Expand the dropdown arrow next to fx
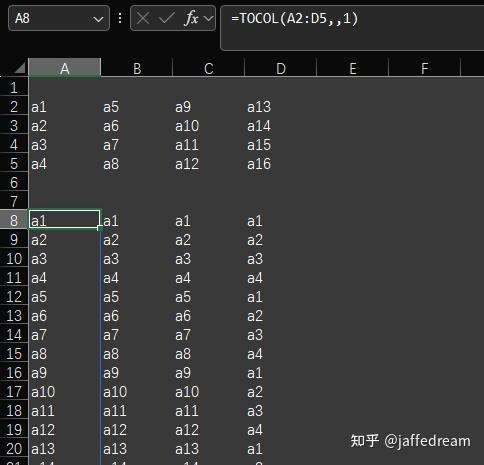The width and height of the screenshot is (484, 465). tap(209, 18)
